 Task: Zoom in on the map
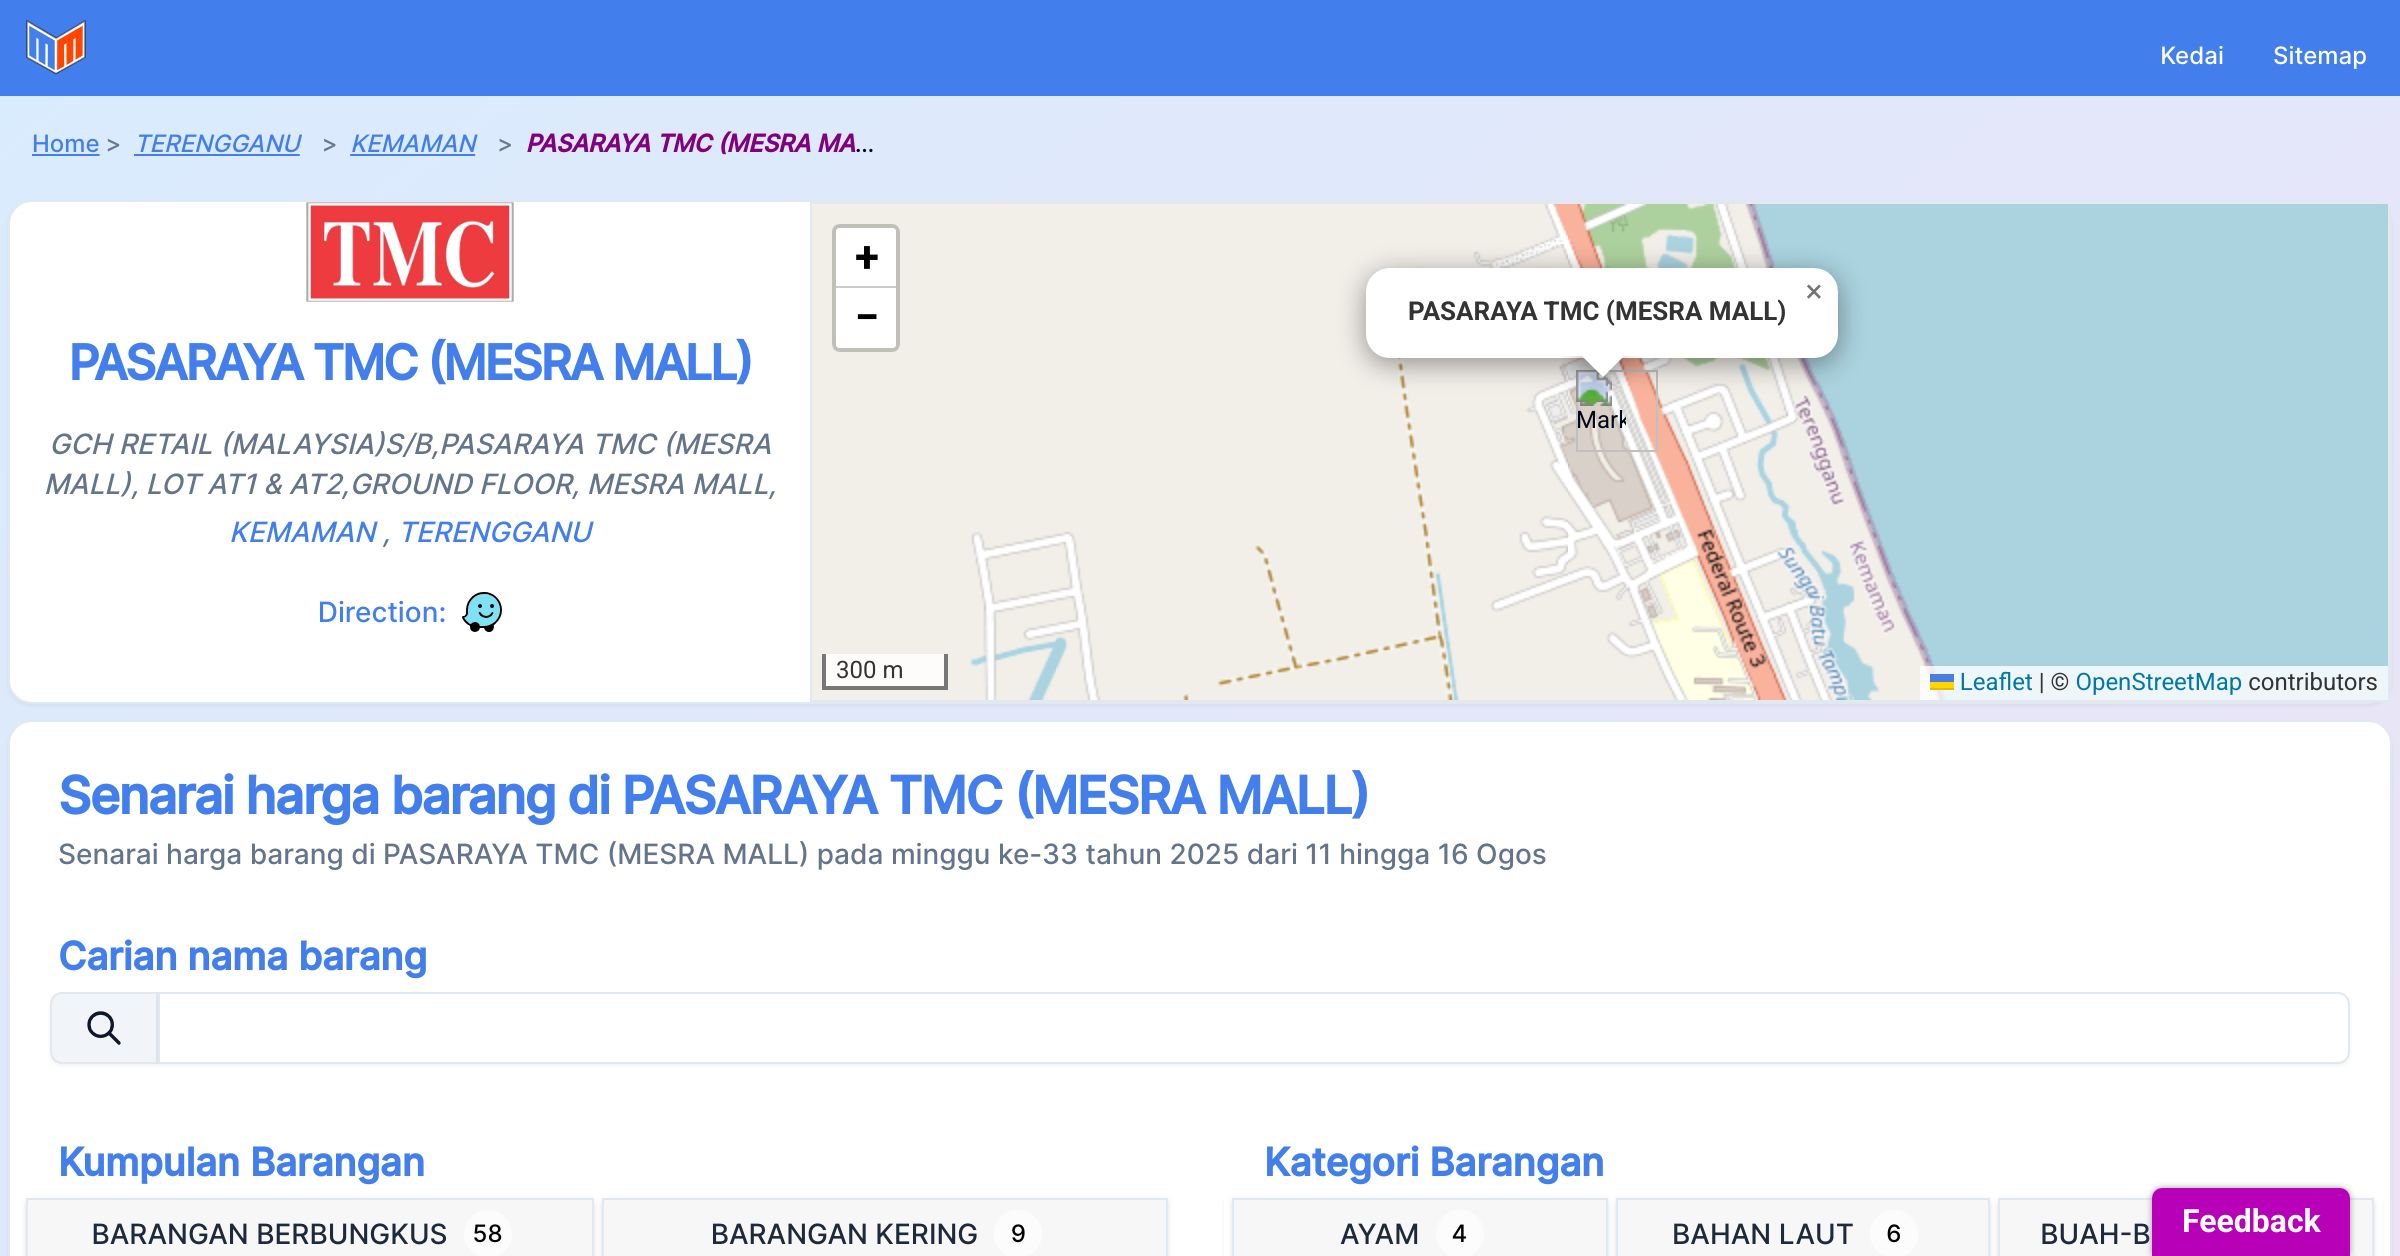coord(866,258)
